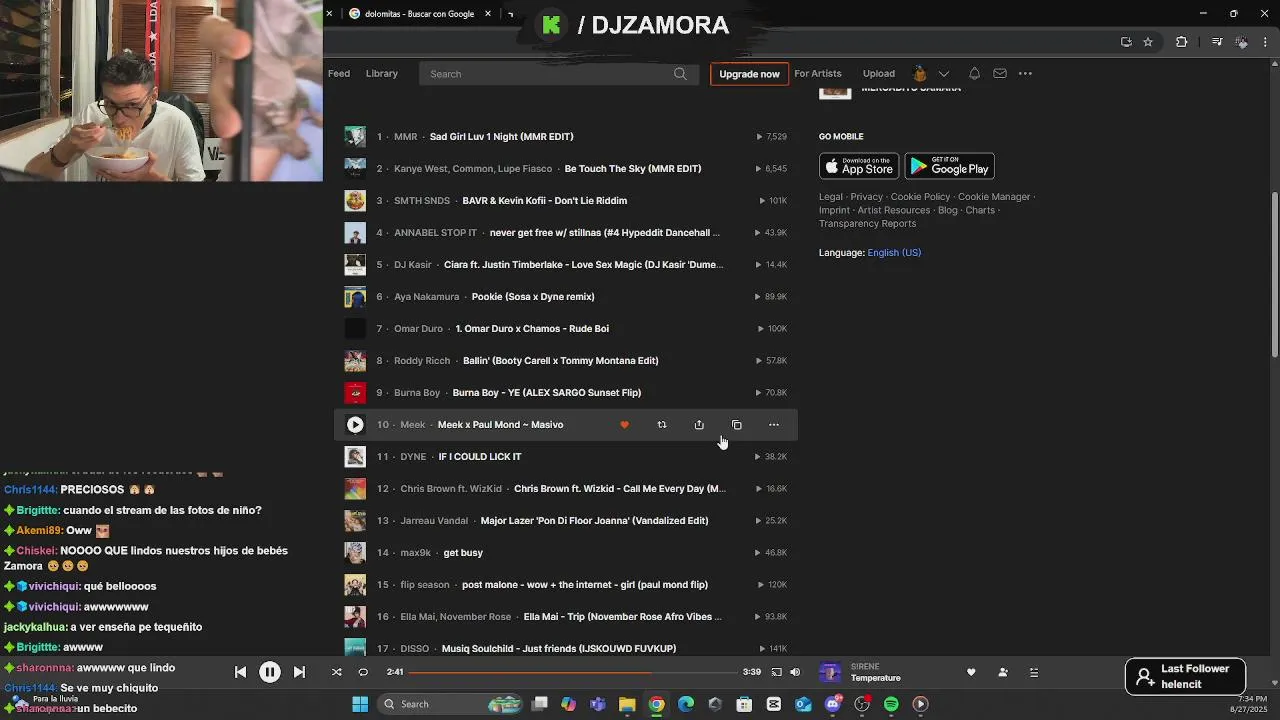Open Sad Girl Luv 1 Night track

pyautogui.click(x=501, y=137)
